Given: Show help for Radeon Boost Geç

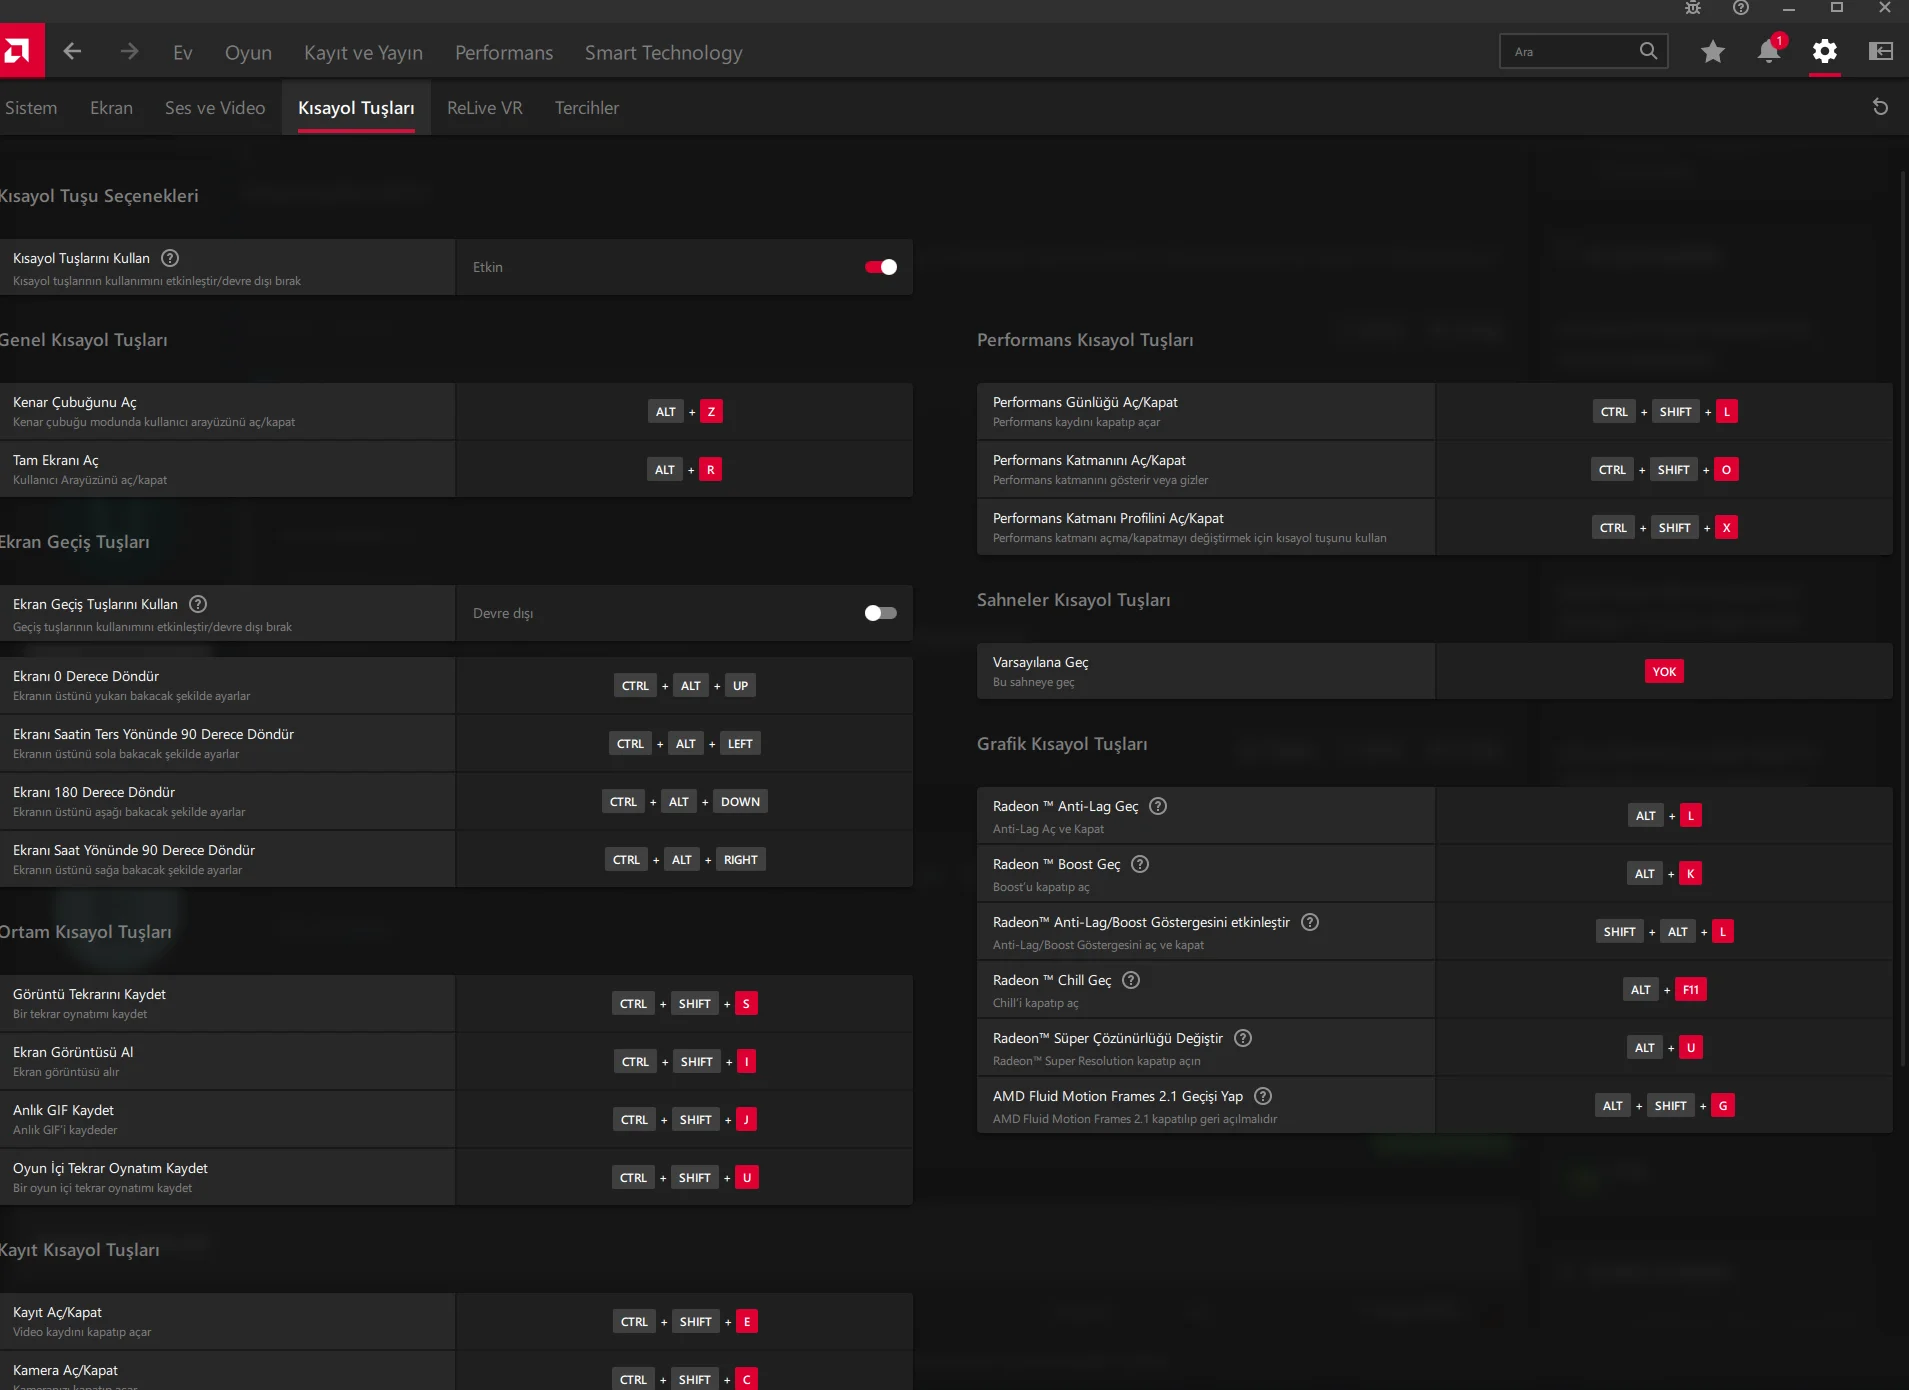Looking at the screenshot, I should (1140, 864).
